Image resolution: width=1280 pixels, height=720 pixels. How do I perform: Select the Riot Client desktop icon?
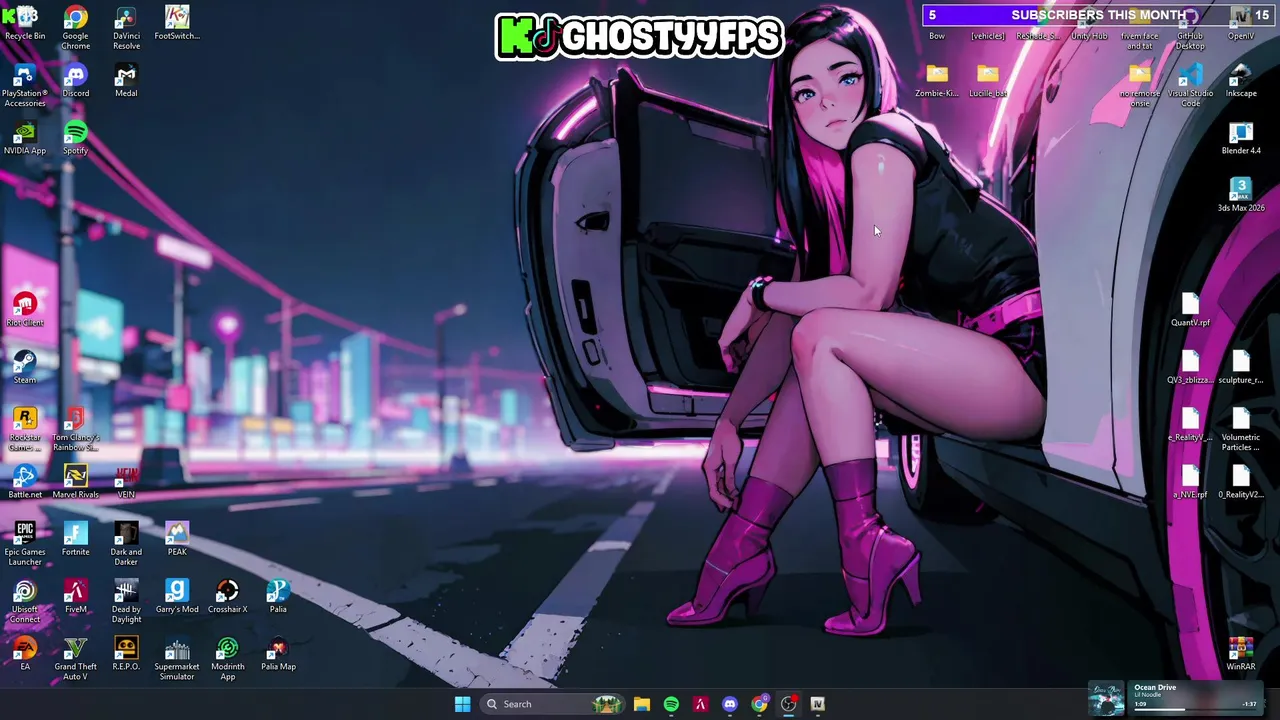click(25, 310)
